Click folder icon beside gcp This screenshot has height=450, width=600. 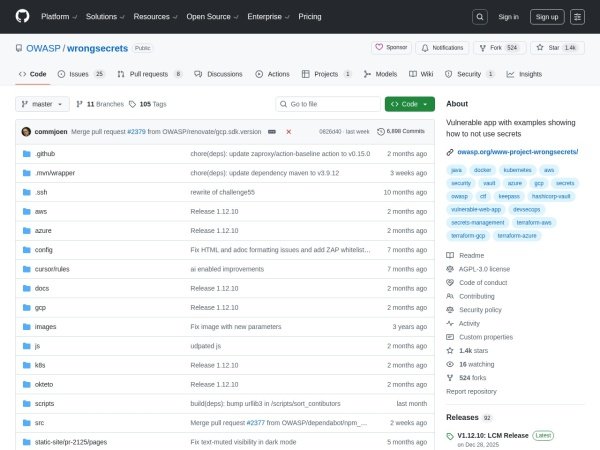26,308
